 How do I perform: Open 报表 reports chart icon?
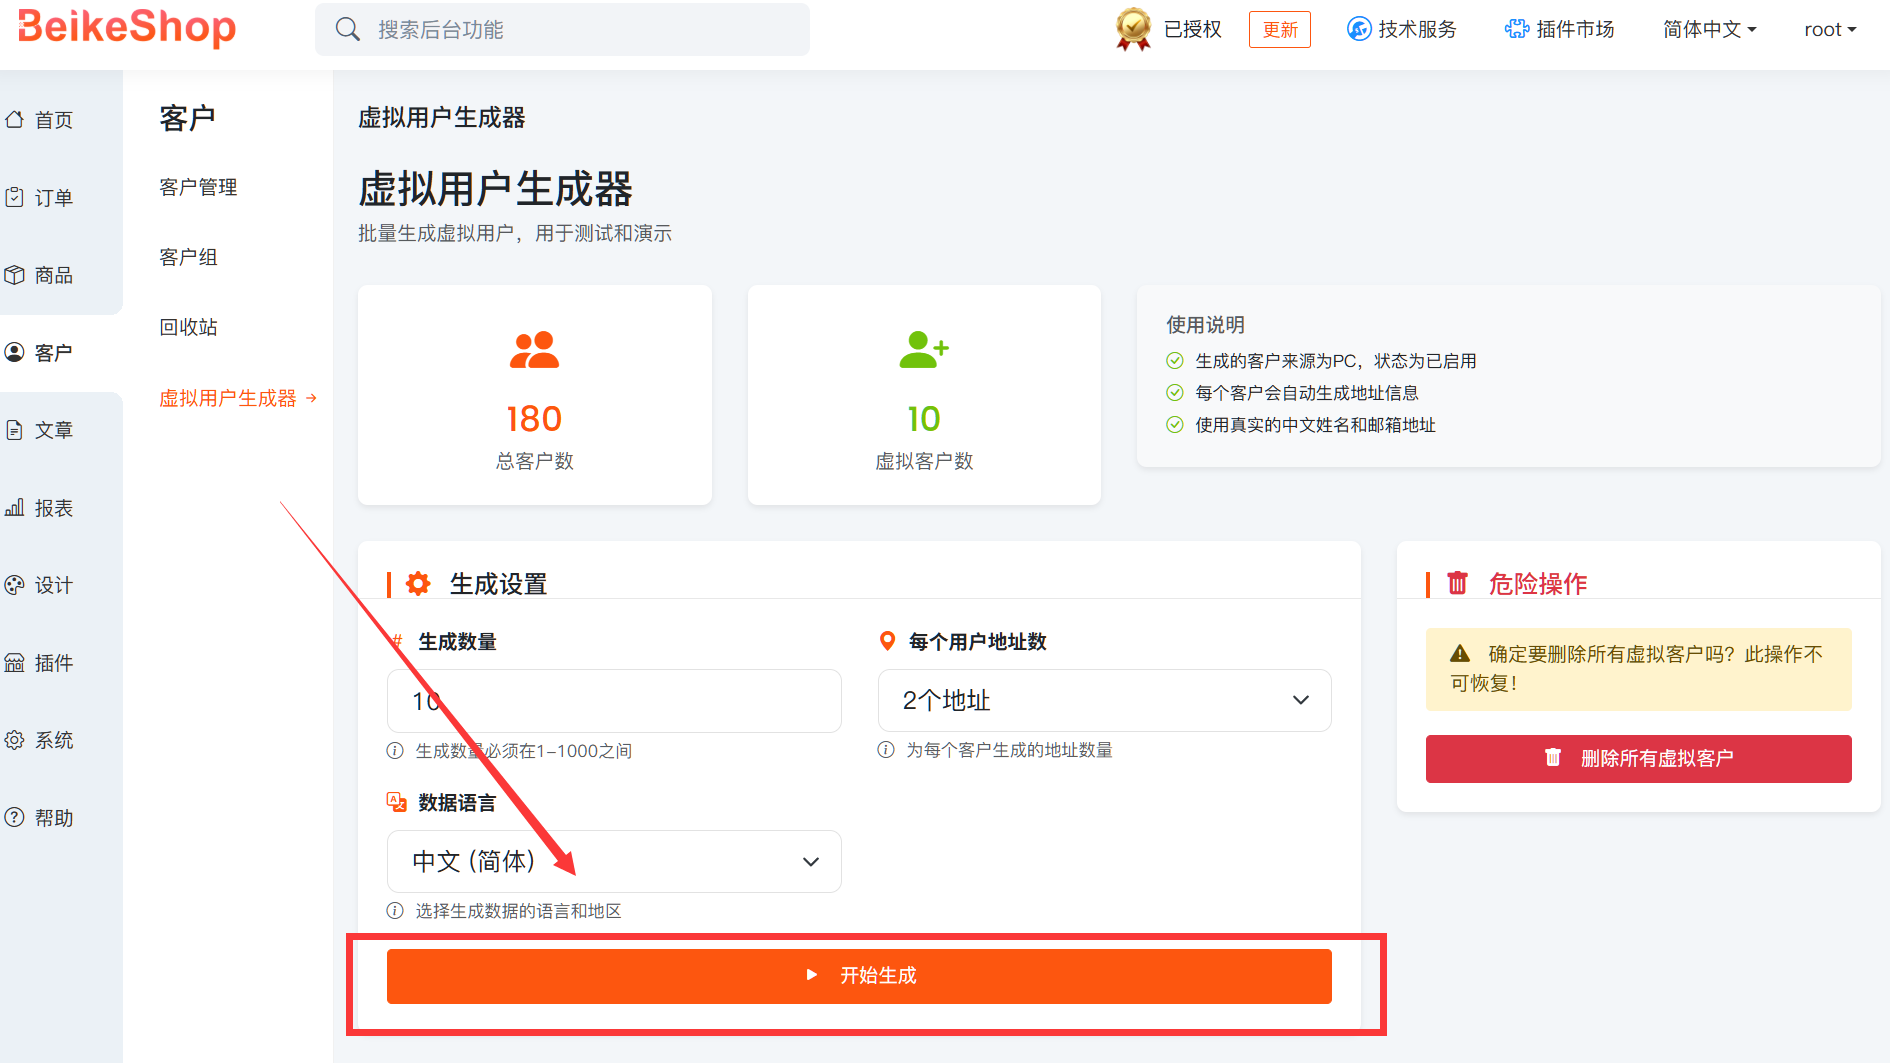15,508
